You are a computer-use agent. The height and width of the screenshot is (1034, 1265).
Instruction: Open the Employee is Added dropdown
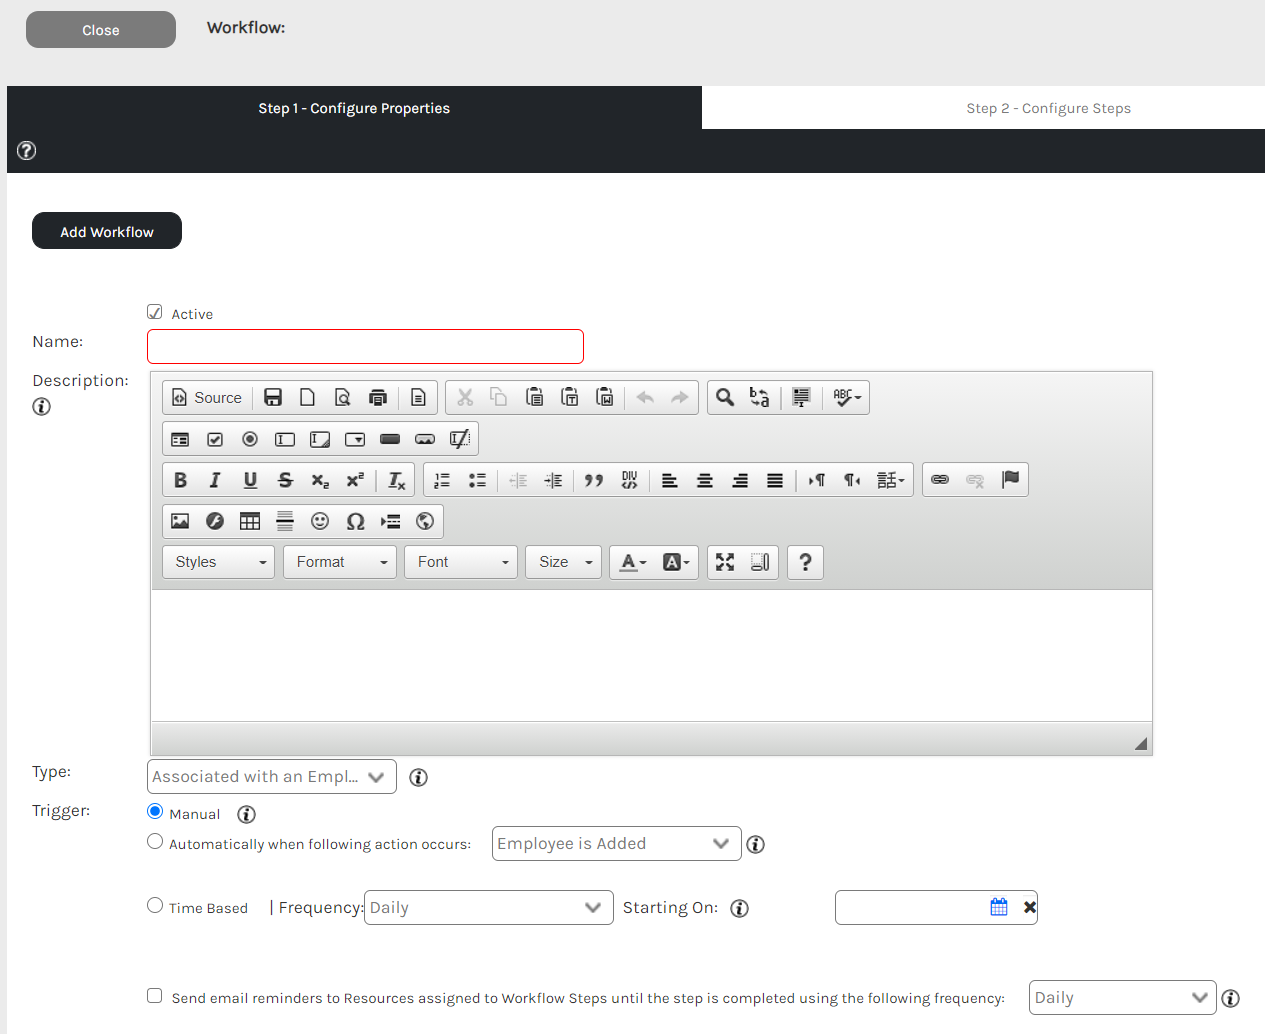[617, 844]
